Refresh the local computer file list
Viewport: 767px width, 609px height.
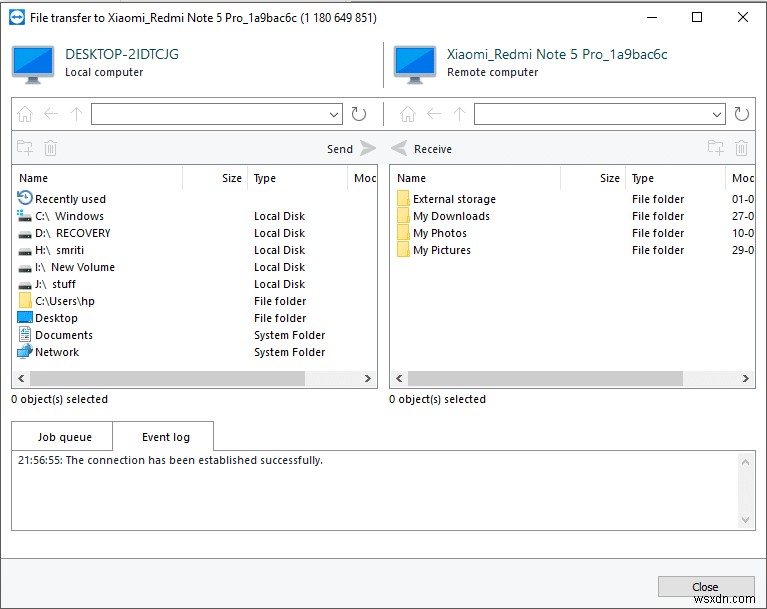[359, 114]
